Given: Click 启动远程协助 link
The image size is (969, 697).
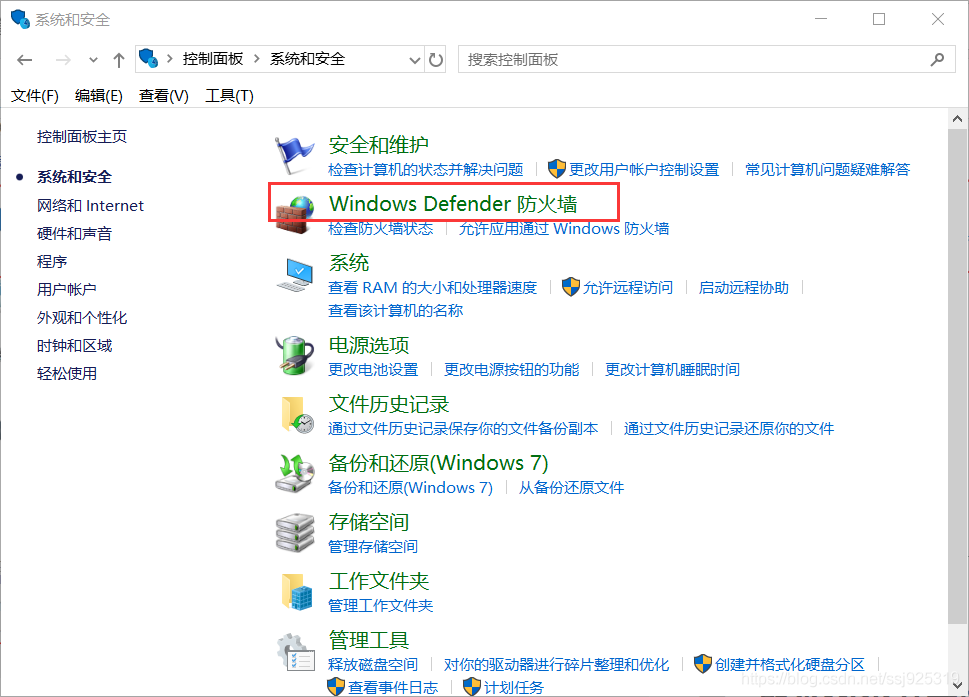Looking at the screenshot, I should click(x=743, y=287).
